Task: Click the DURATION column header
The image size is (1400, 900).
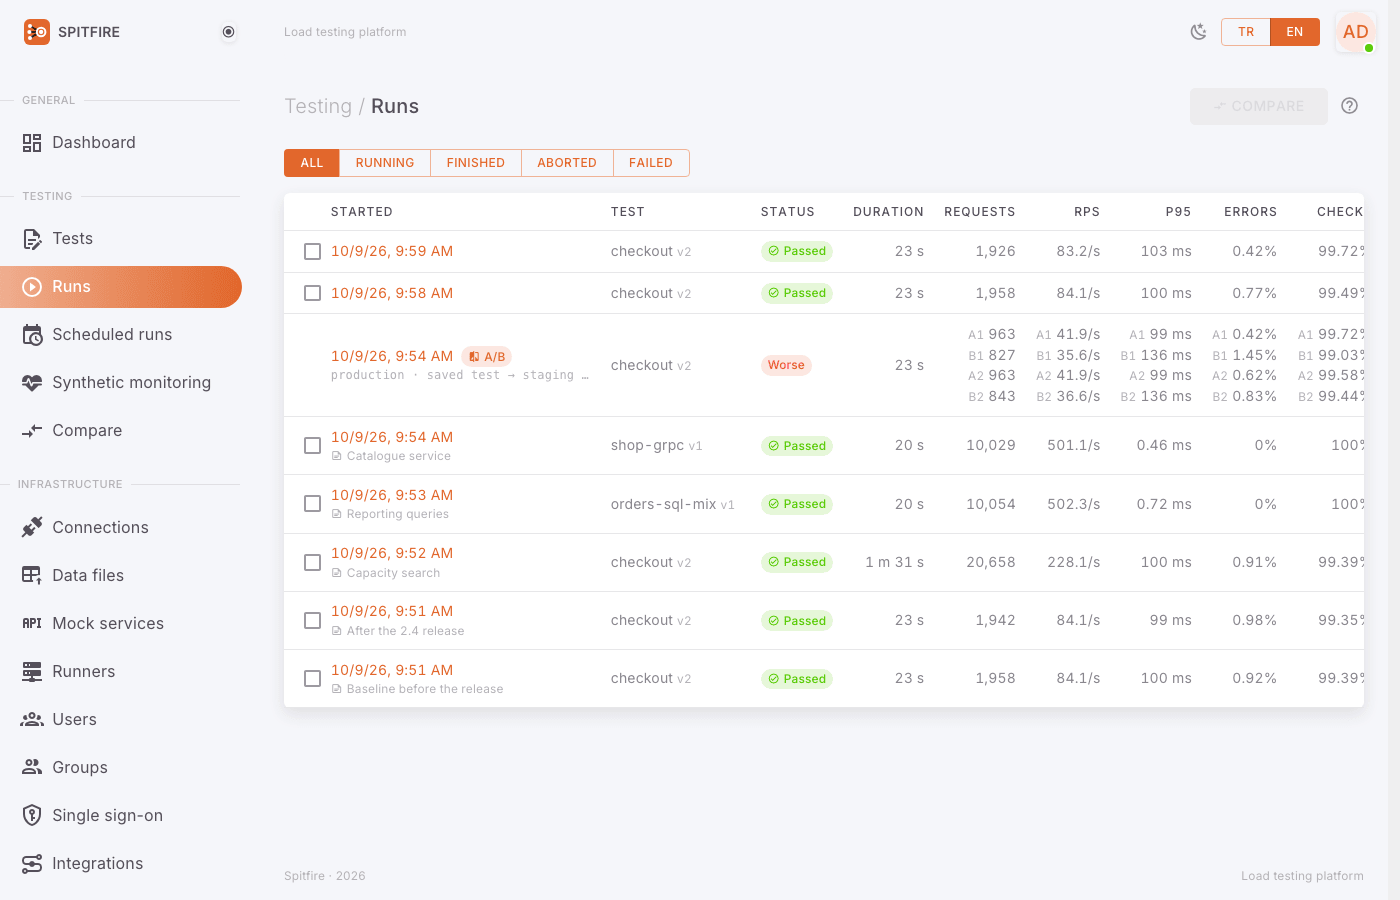Action: pos(888,212)
